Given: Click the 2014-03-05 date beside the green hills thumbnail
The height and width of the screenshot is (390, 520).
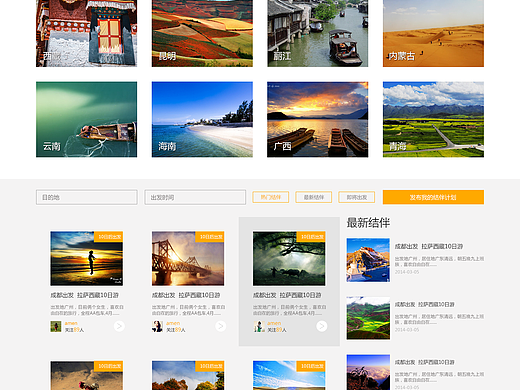Looking at the screenshot, I should tap(407, 330).
